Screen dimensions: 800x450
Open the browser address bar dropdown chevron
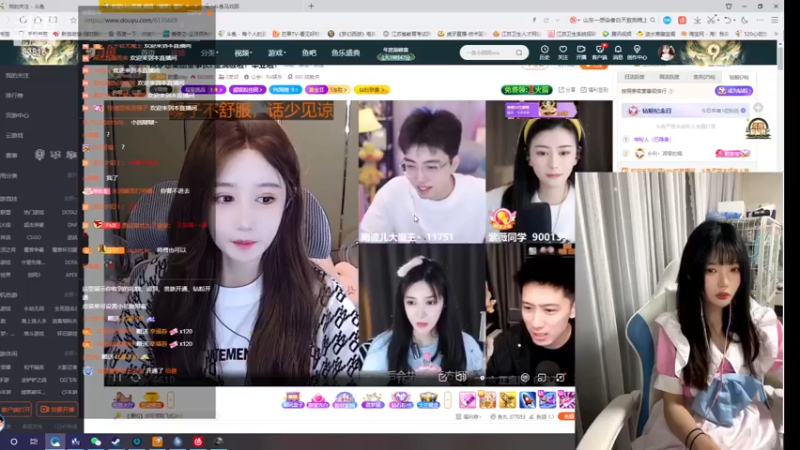tap(558, 20)
